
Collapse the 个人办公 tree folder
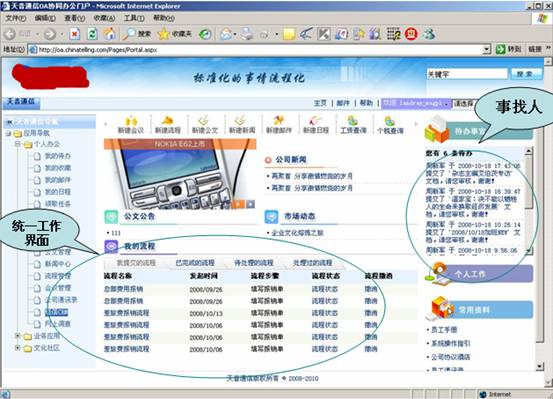point(17,144)
